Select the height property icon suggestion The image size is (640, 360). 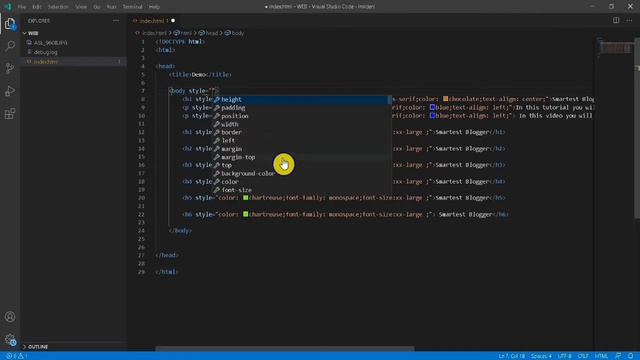point(217,100)
